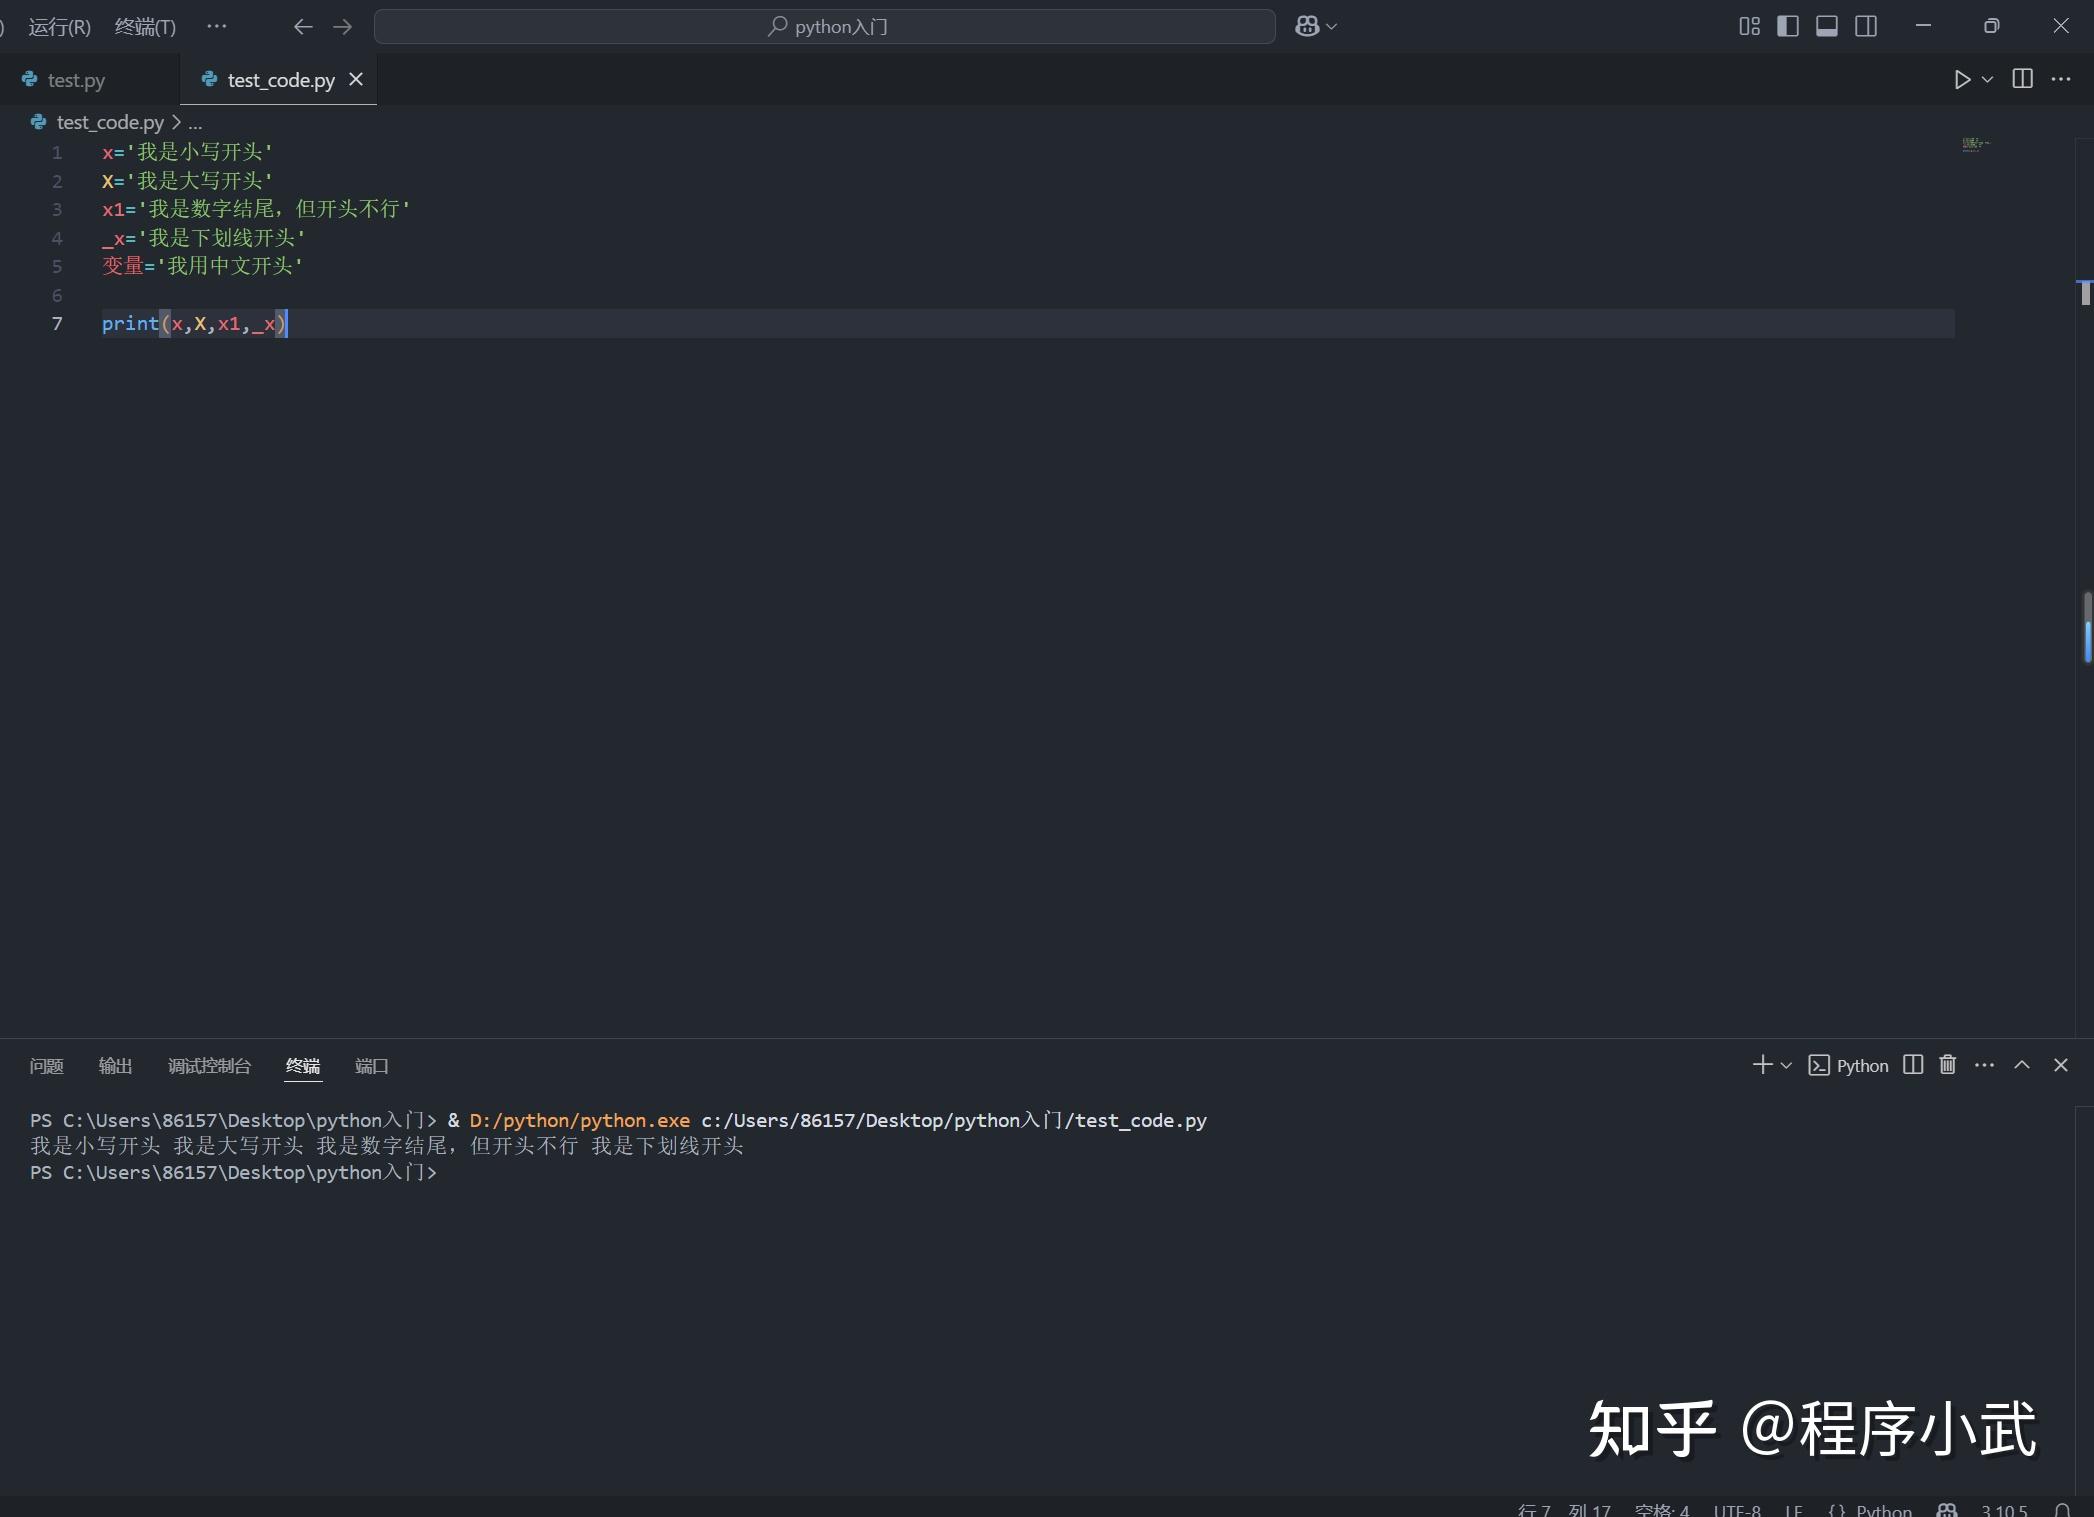The image size is (2094, 1517).
Task: Go forward with right arrow
Action: click(x=343, y=27)
